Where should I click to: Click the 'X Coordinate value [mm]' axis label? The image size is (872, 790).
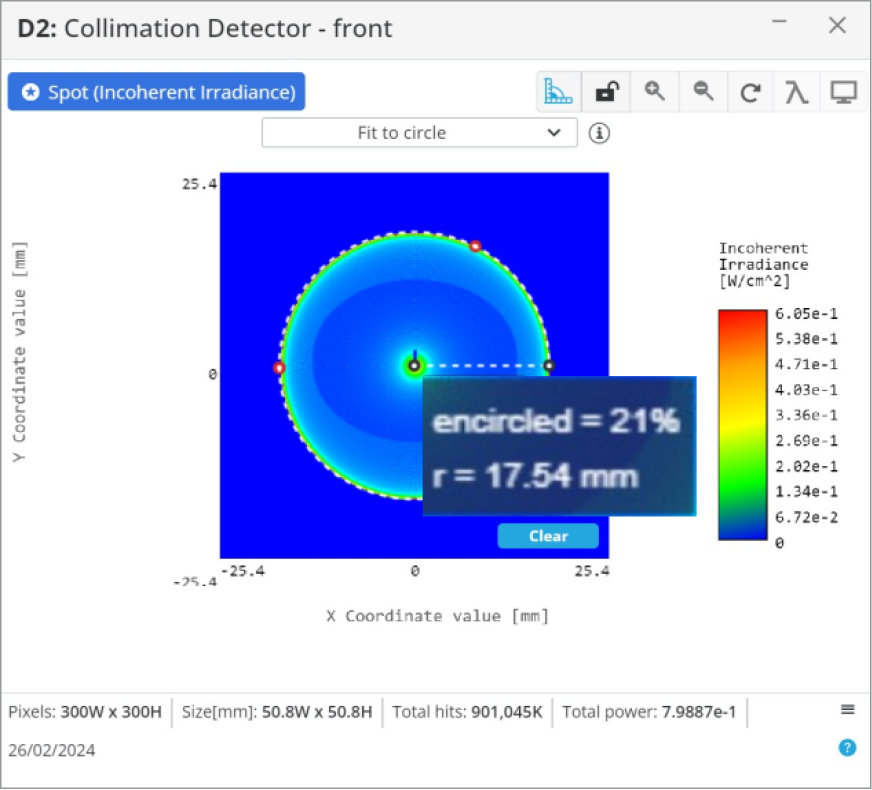(x=438, y=616)
